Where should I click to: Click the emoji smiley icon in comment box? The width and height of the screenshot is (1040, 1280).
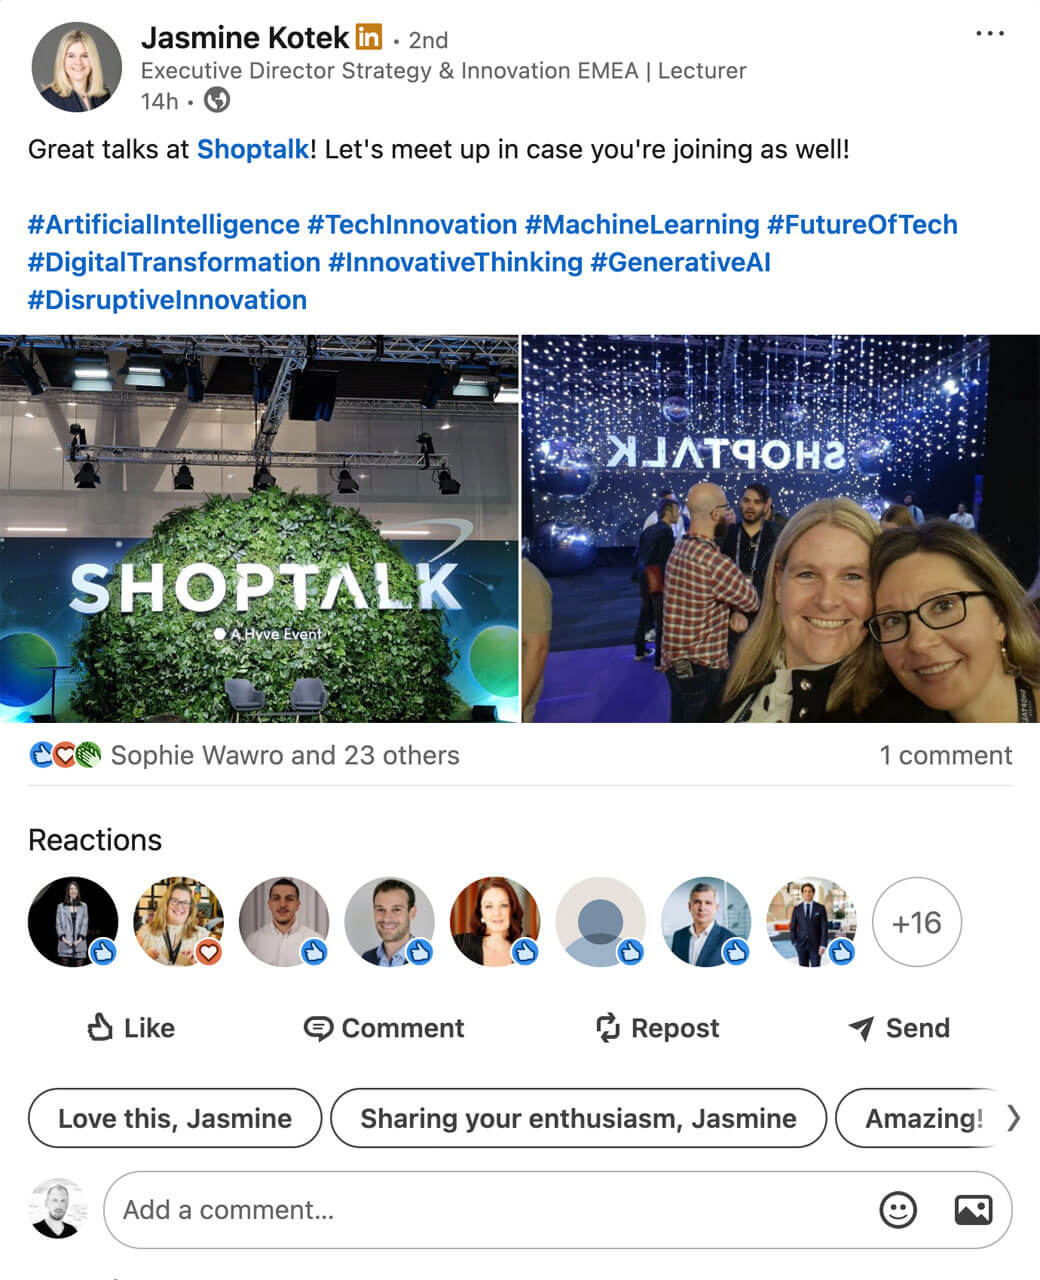(897, 1210)
